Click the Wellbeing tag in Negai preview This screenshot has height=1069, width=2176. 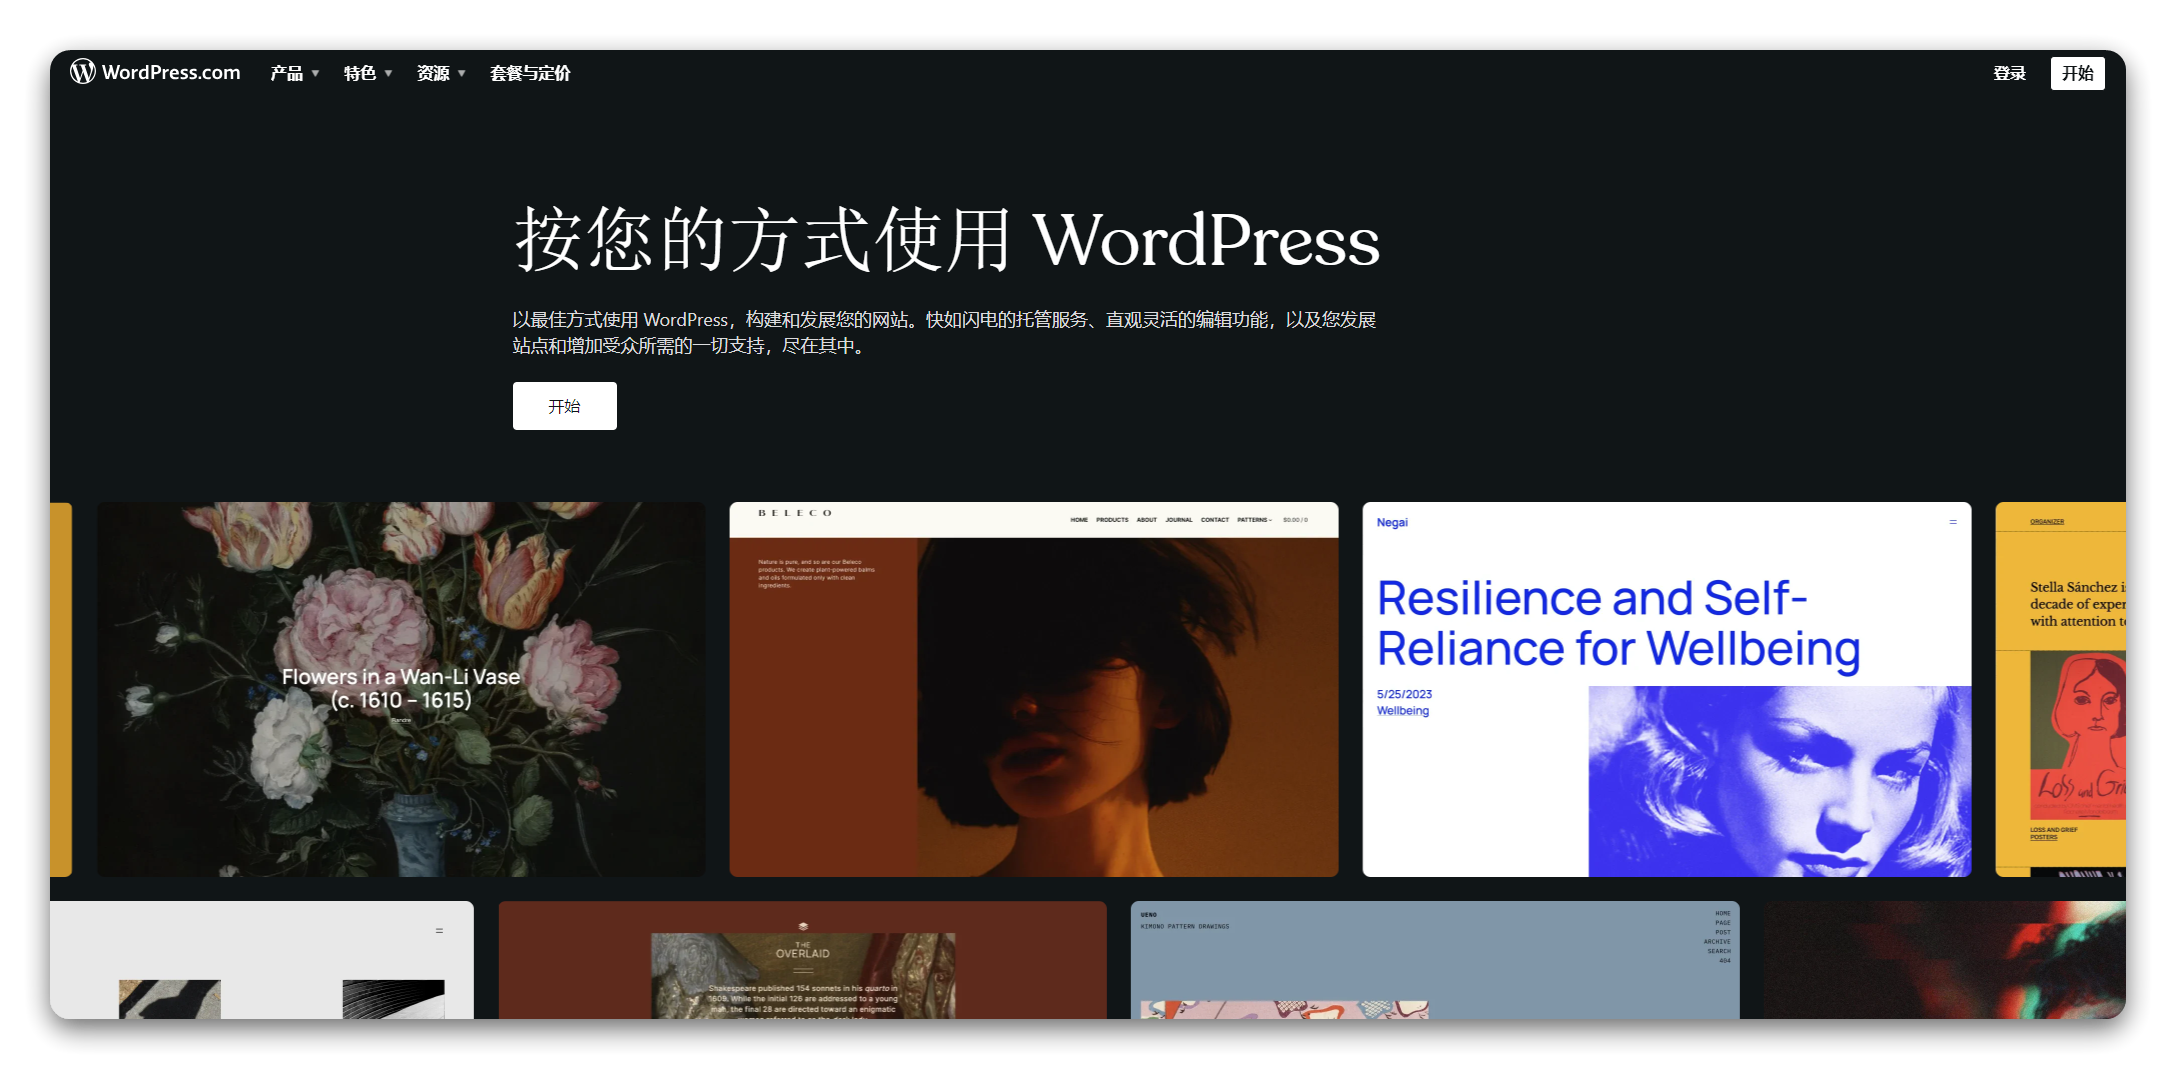click(x=1403, y=711)
